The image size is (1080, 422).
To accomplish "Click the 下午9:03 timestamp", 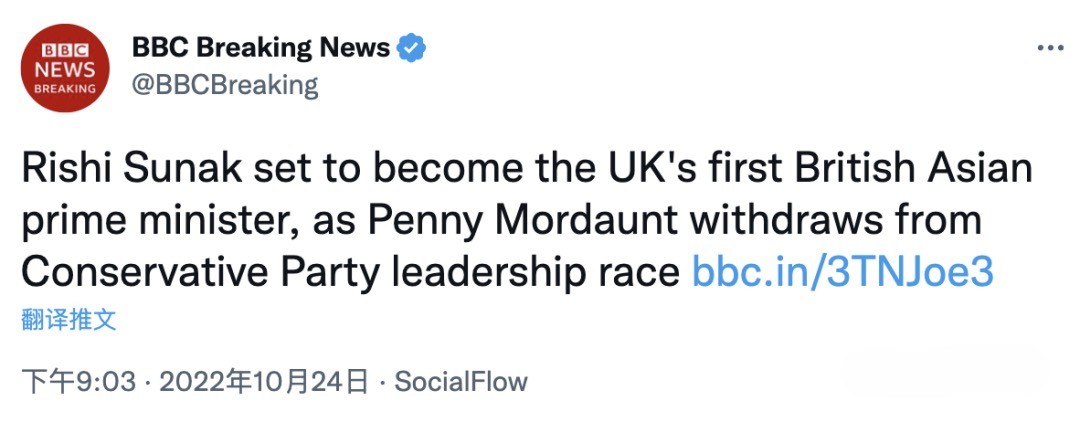I will [79, 381].
